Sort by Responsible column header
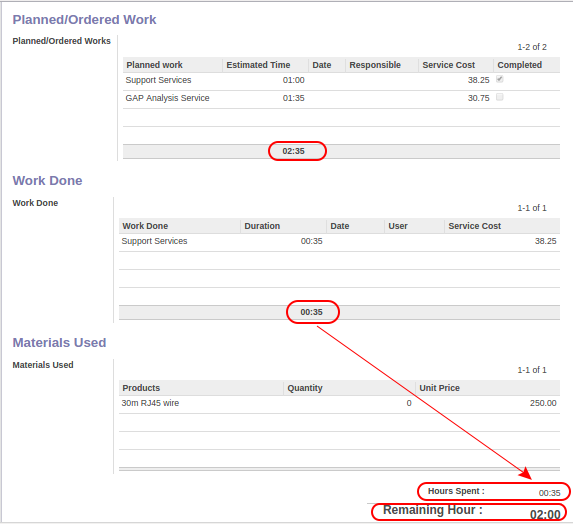 (x=375, y=65)
